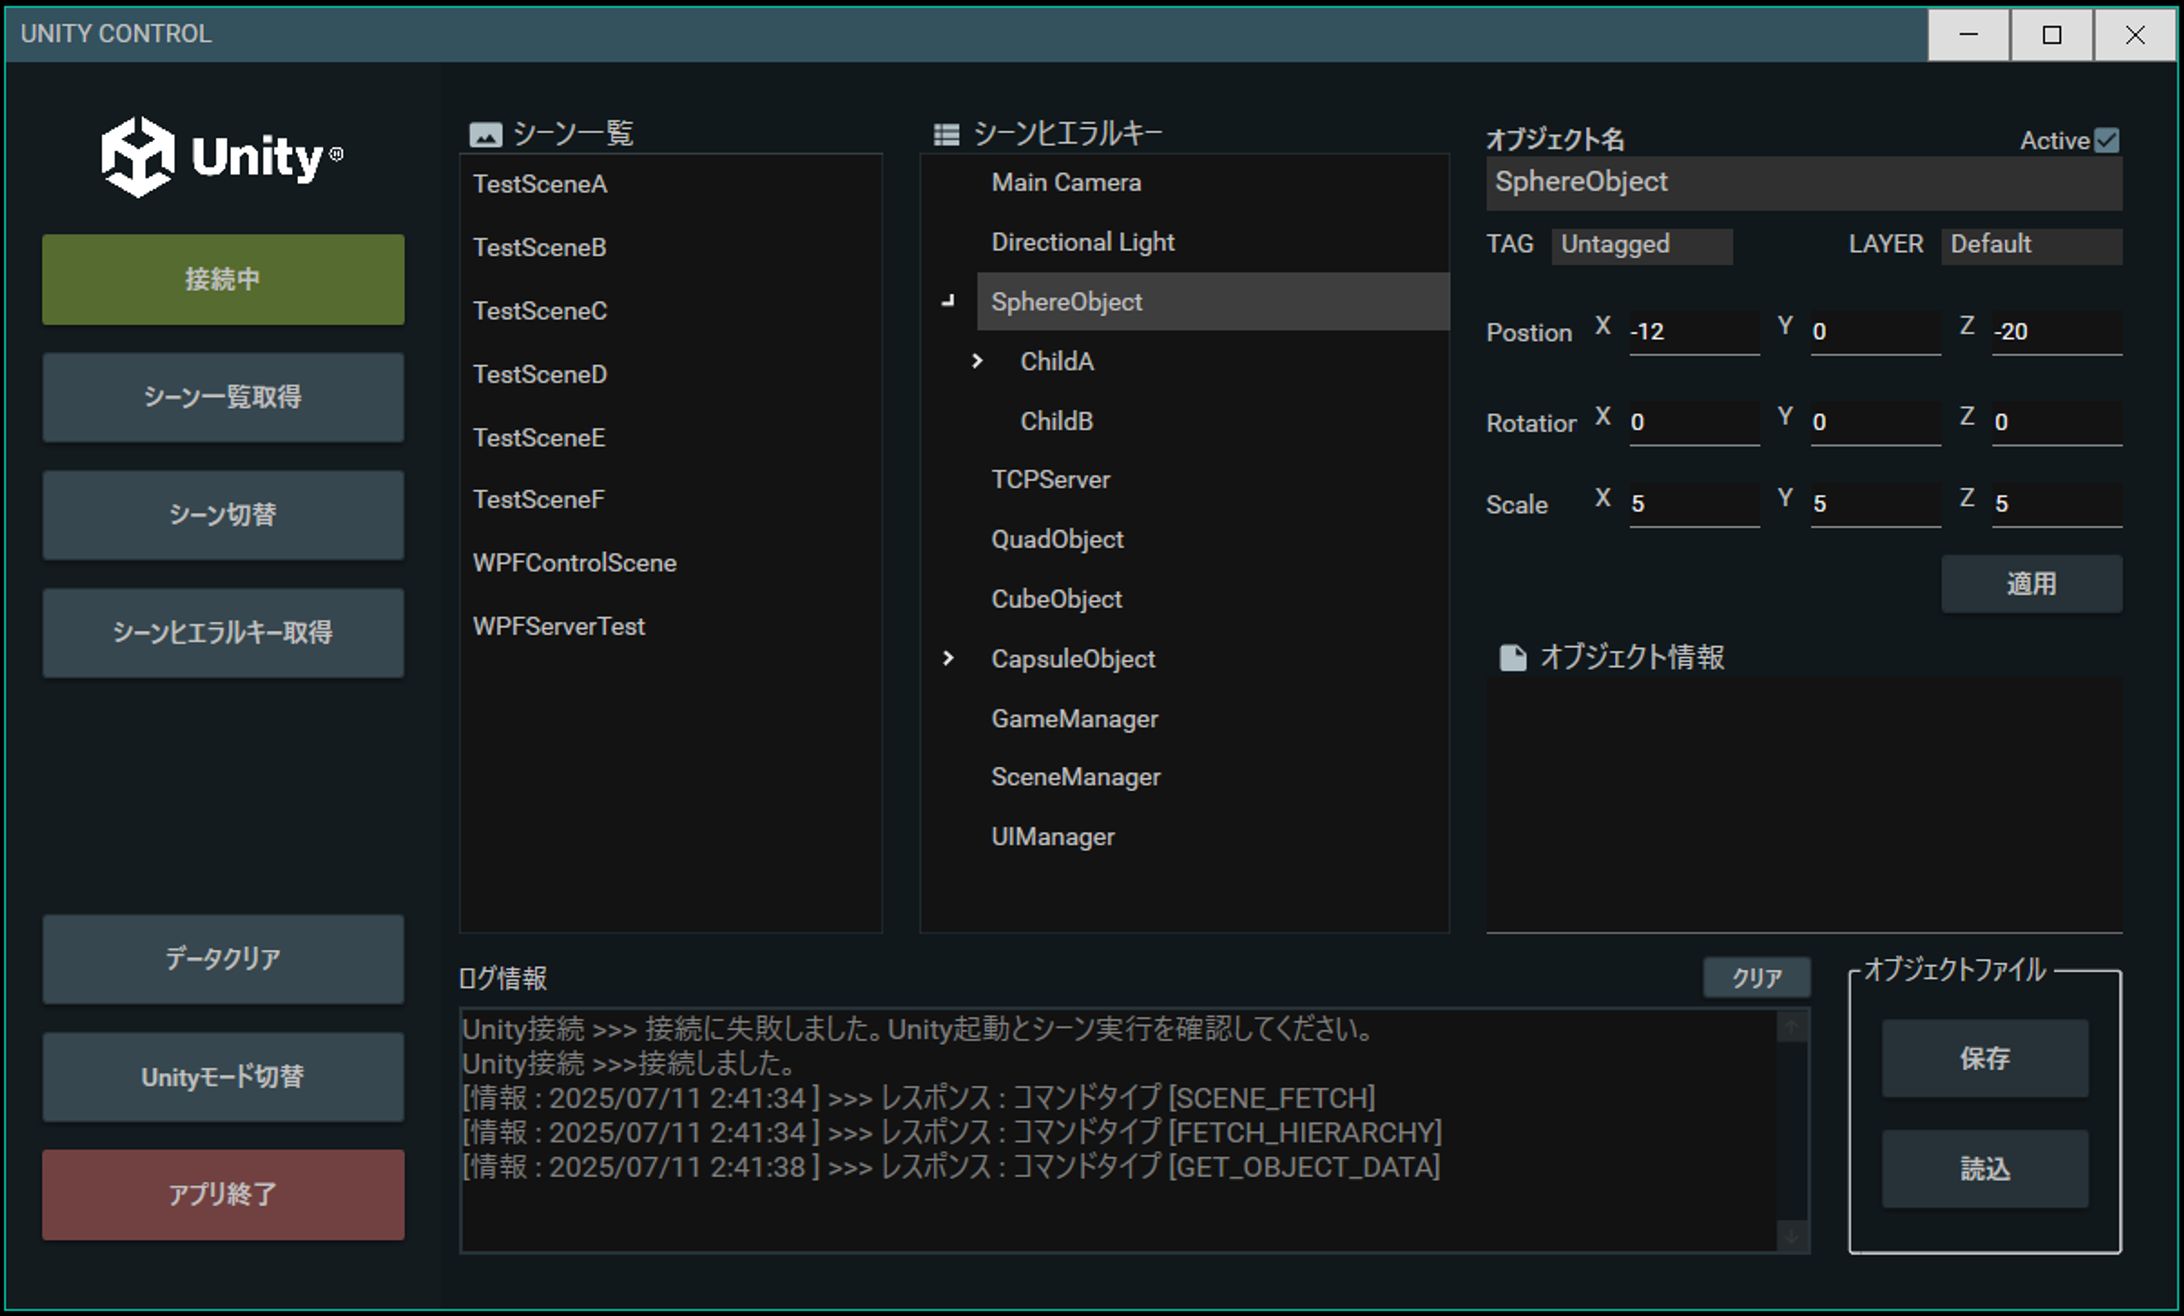Image resolution: width=2184 pixels, height=1316 pixels.
Task: Expand the ChildA tree node
Action: [977, 361]
